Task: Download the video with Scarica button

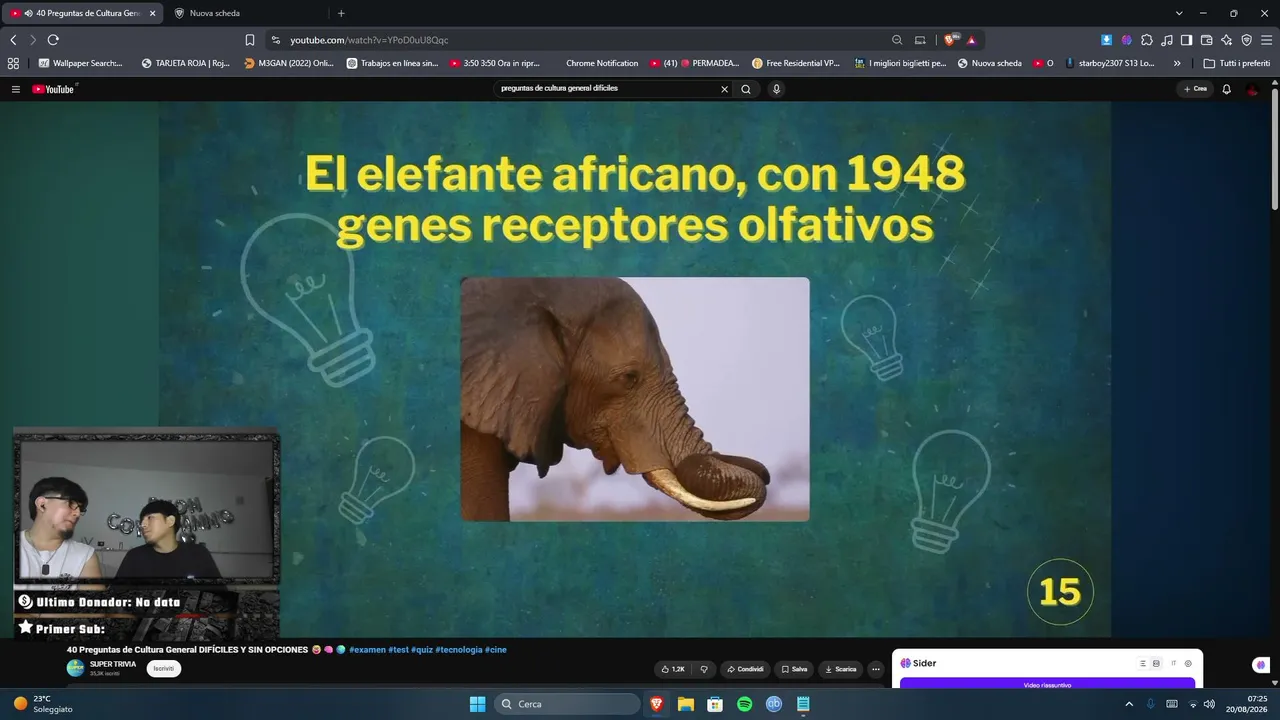Action: click(841, 669)
